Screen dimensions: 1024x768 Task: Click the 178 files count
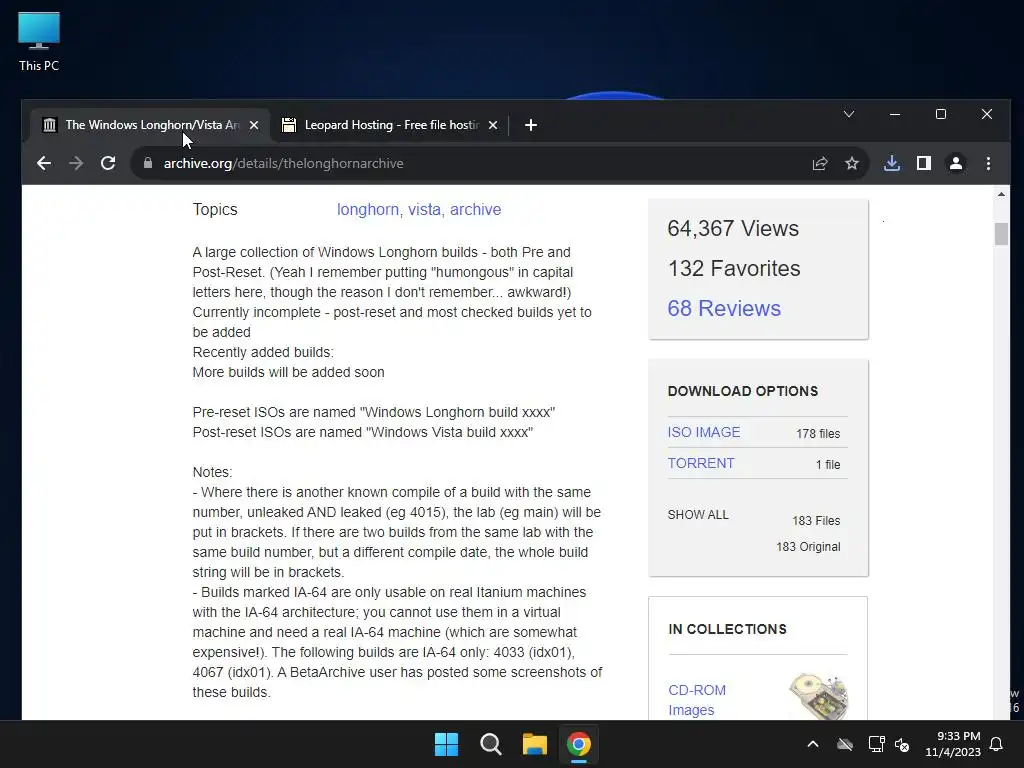pos(818,434)
